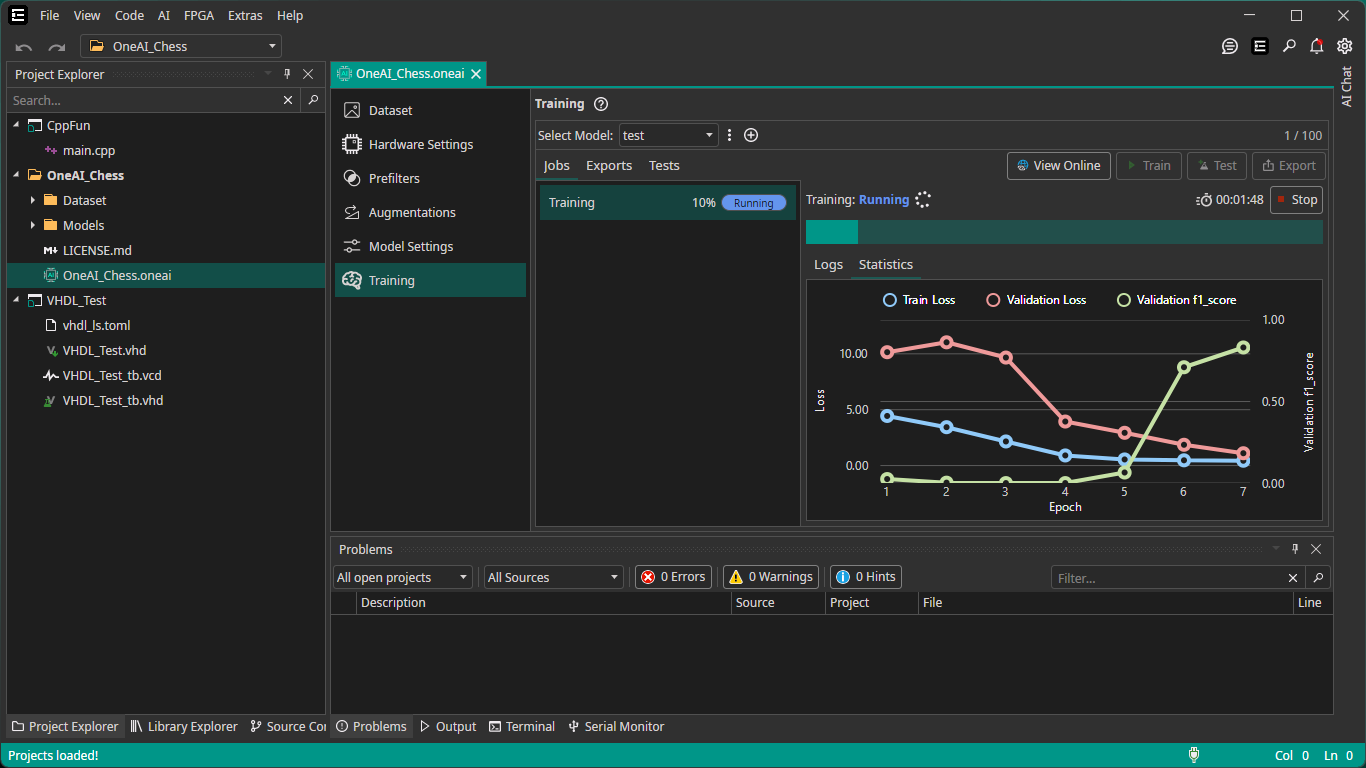Toggle the 0 Errors filter
This screenshot has width=1366, height=768.
tap(674, 577)
